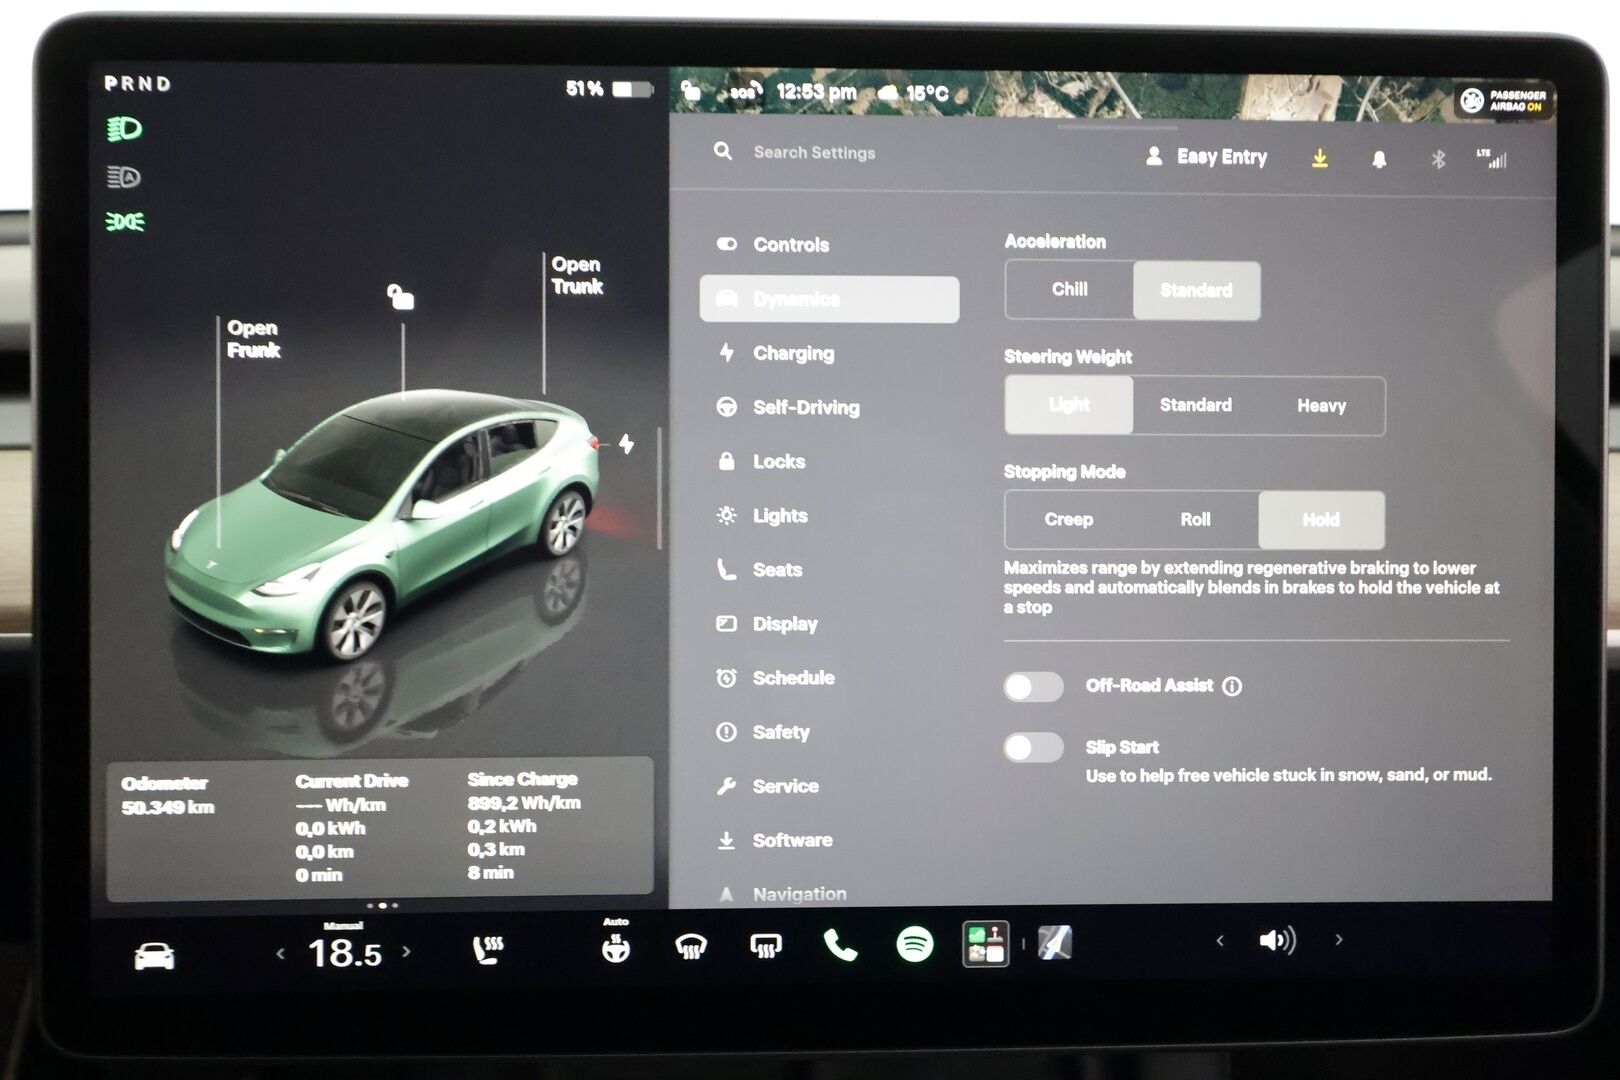
Task: Set Steering Weight to Standard
Action: (1195, 405)
